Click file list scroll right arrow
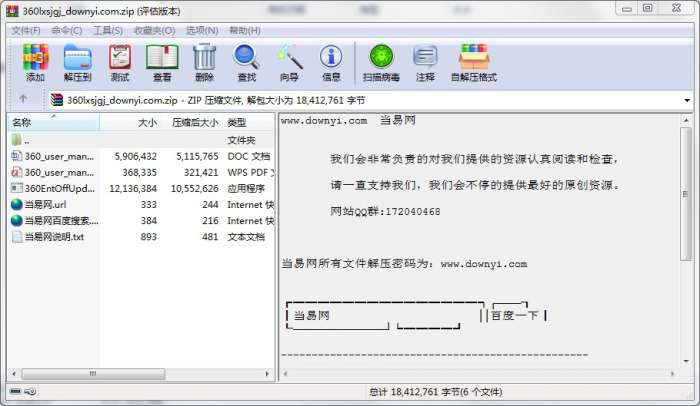Screen dimensions: 700x406 [x=267, y=373]
